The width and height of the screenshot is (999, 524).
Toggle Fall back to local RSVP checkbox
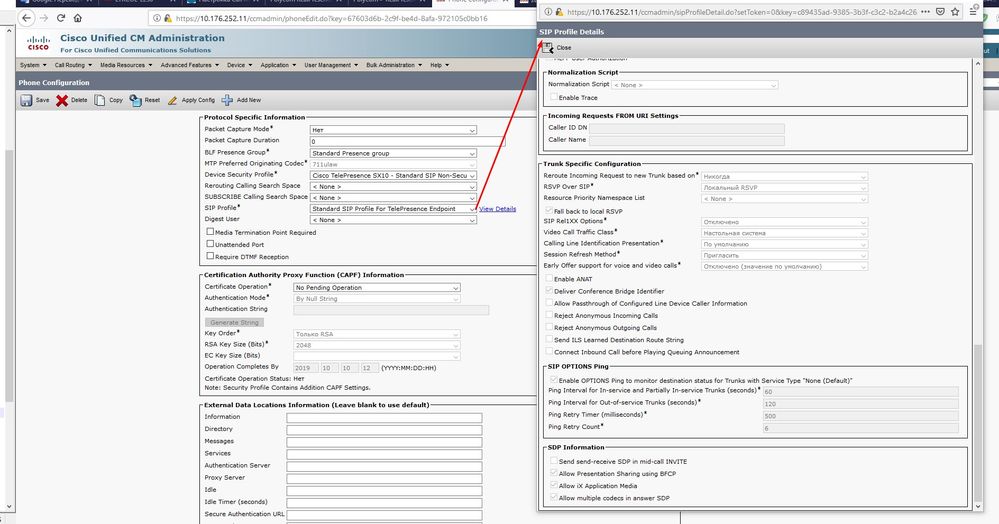[549, 210]
